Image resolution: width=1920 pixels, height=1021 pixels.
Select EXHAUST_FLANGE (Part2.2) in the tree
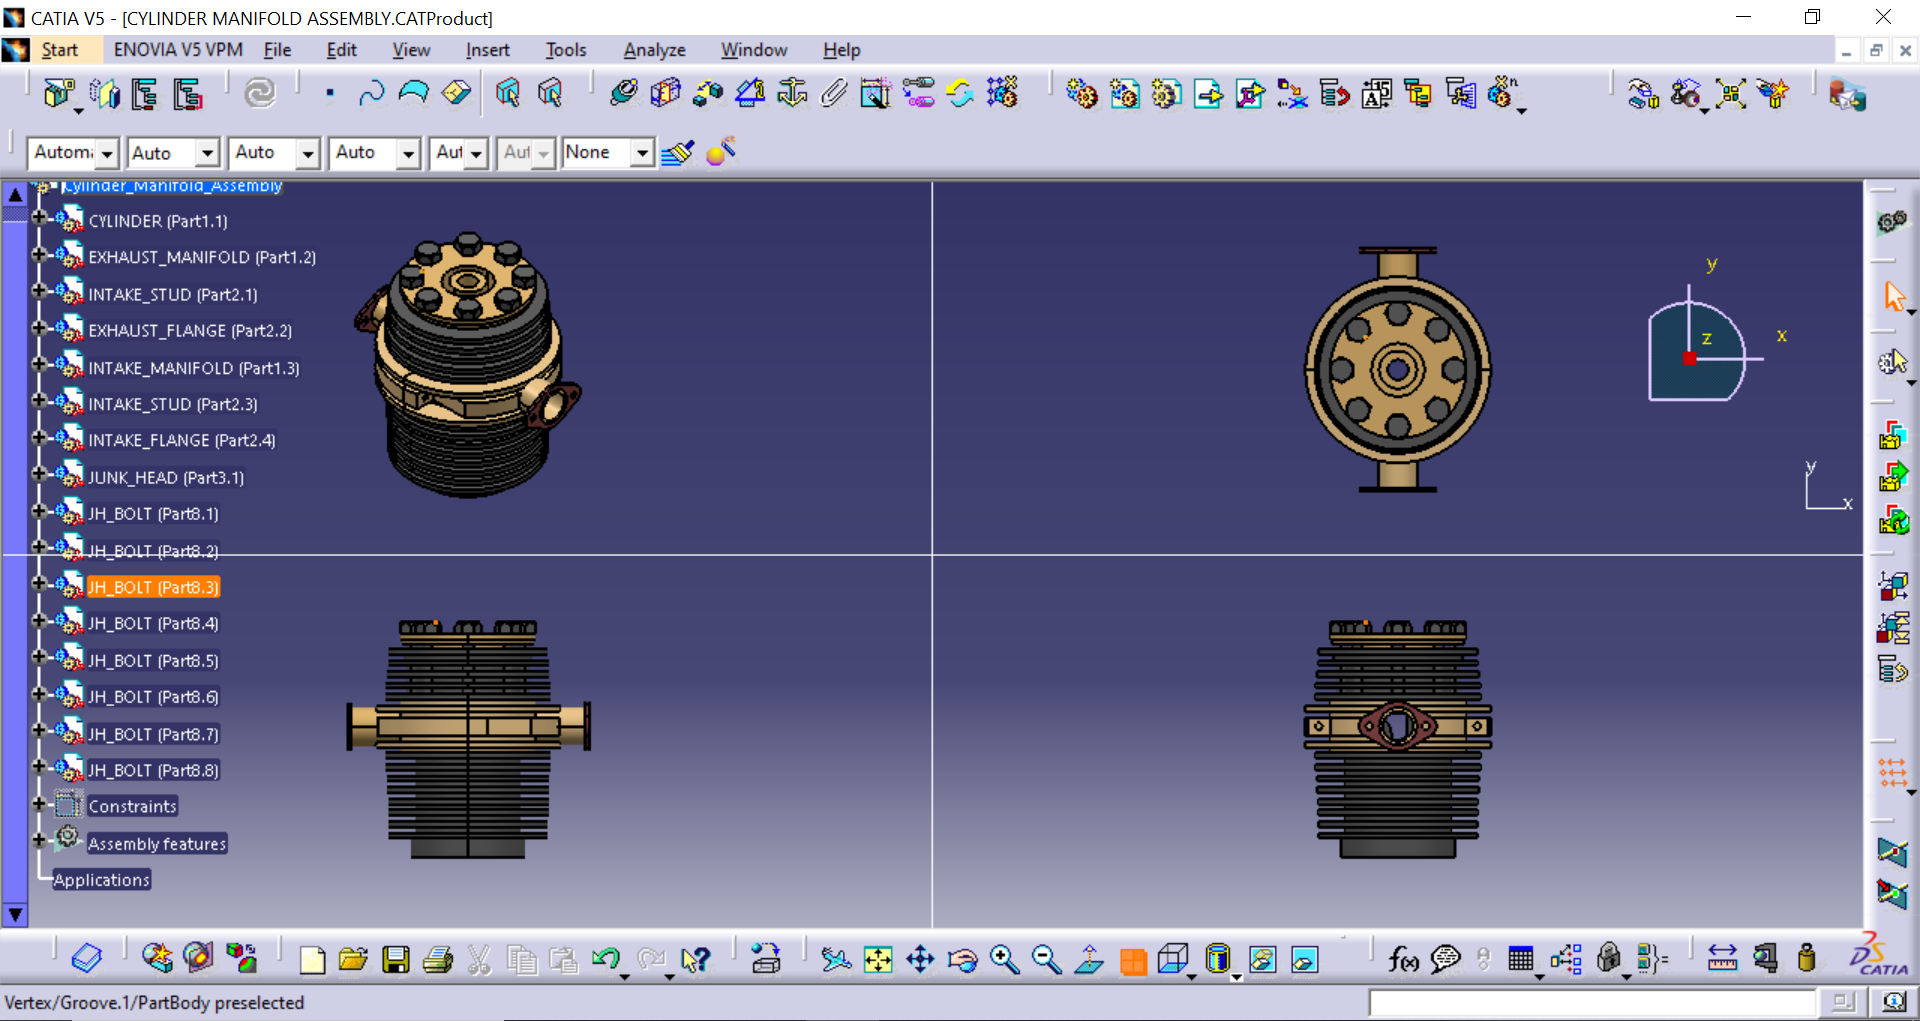click(190, 331)
